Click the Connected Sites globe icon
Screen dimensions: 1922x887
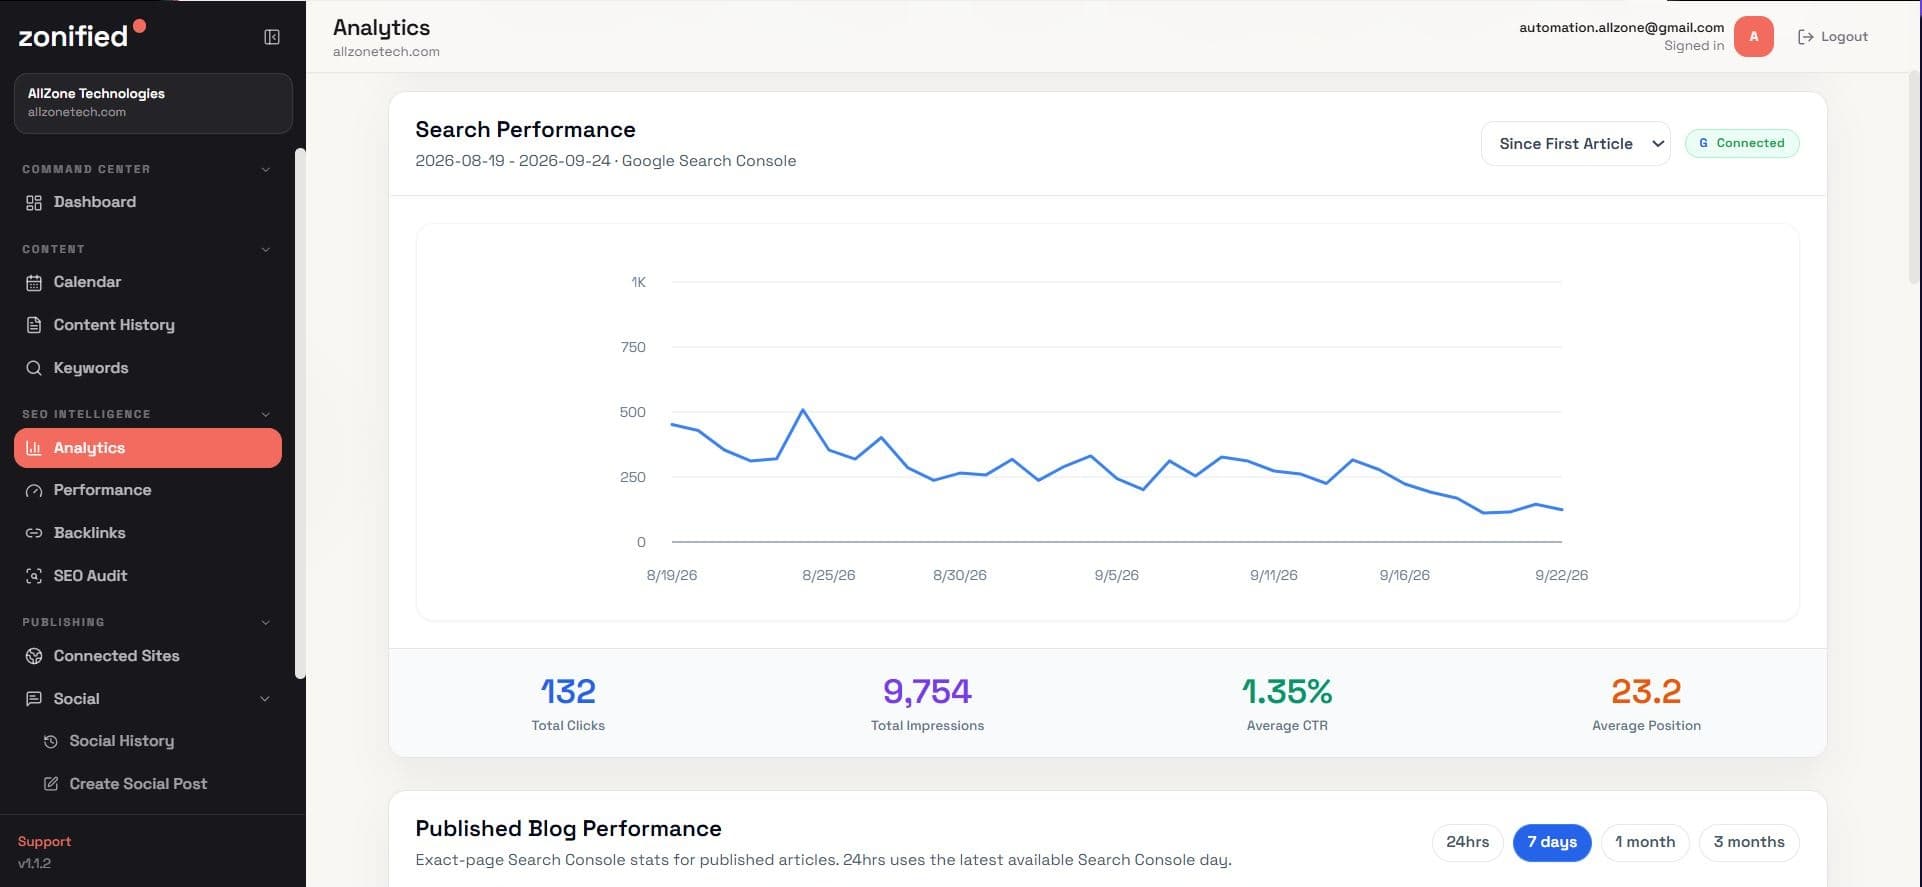point(34,656)
